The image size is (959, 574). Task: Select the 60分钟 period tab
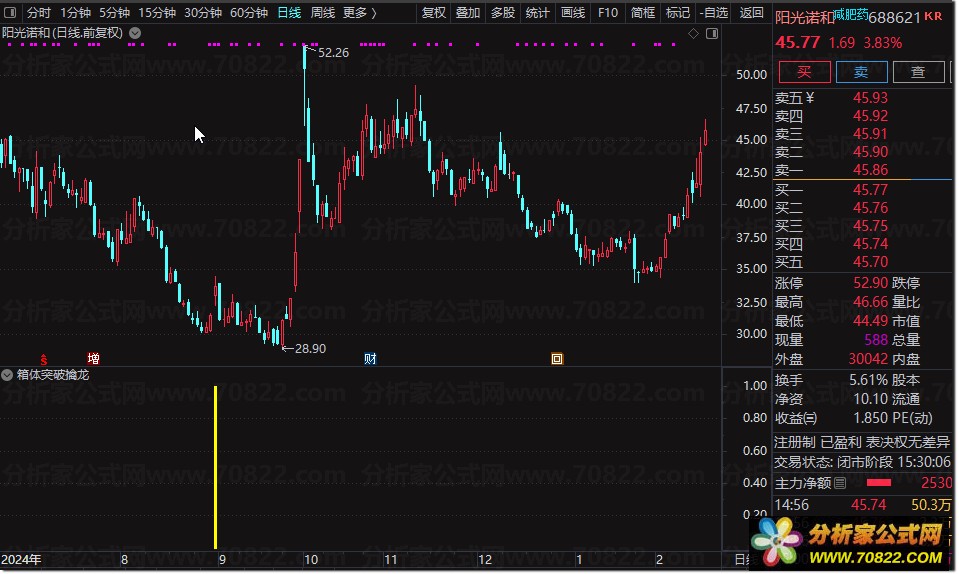[x=248, y=12]
